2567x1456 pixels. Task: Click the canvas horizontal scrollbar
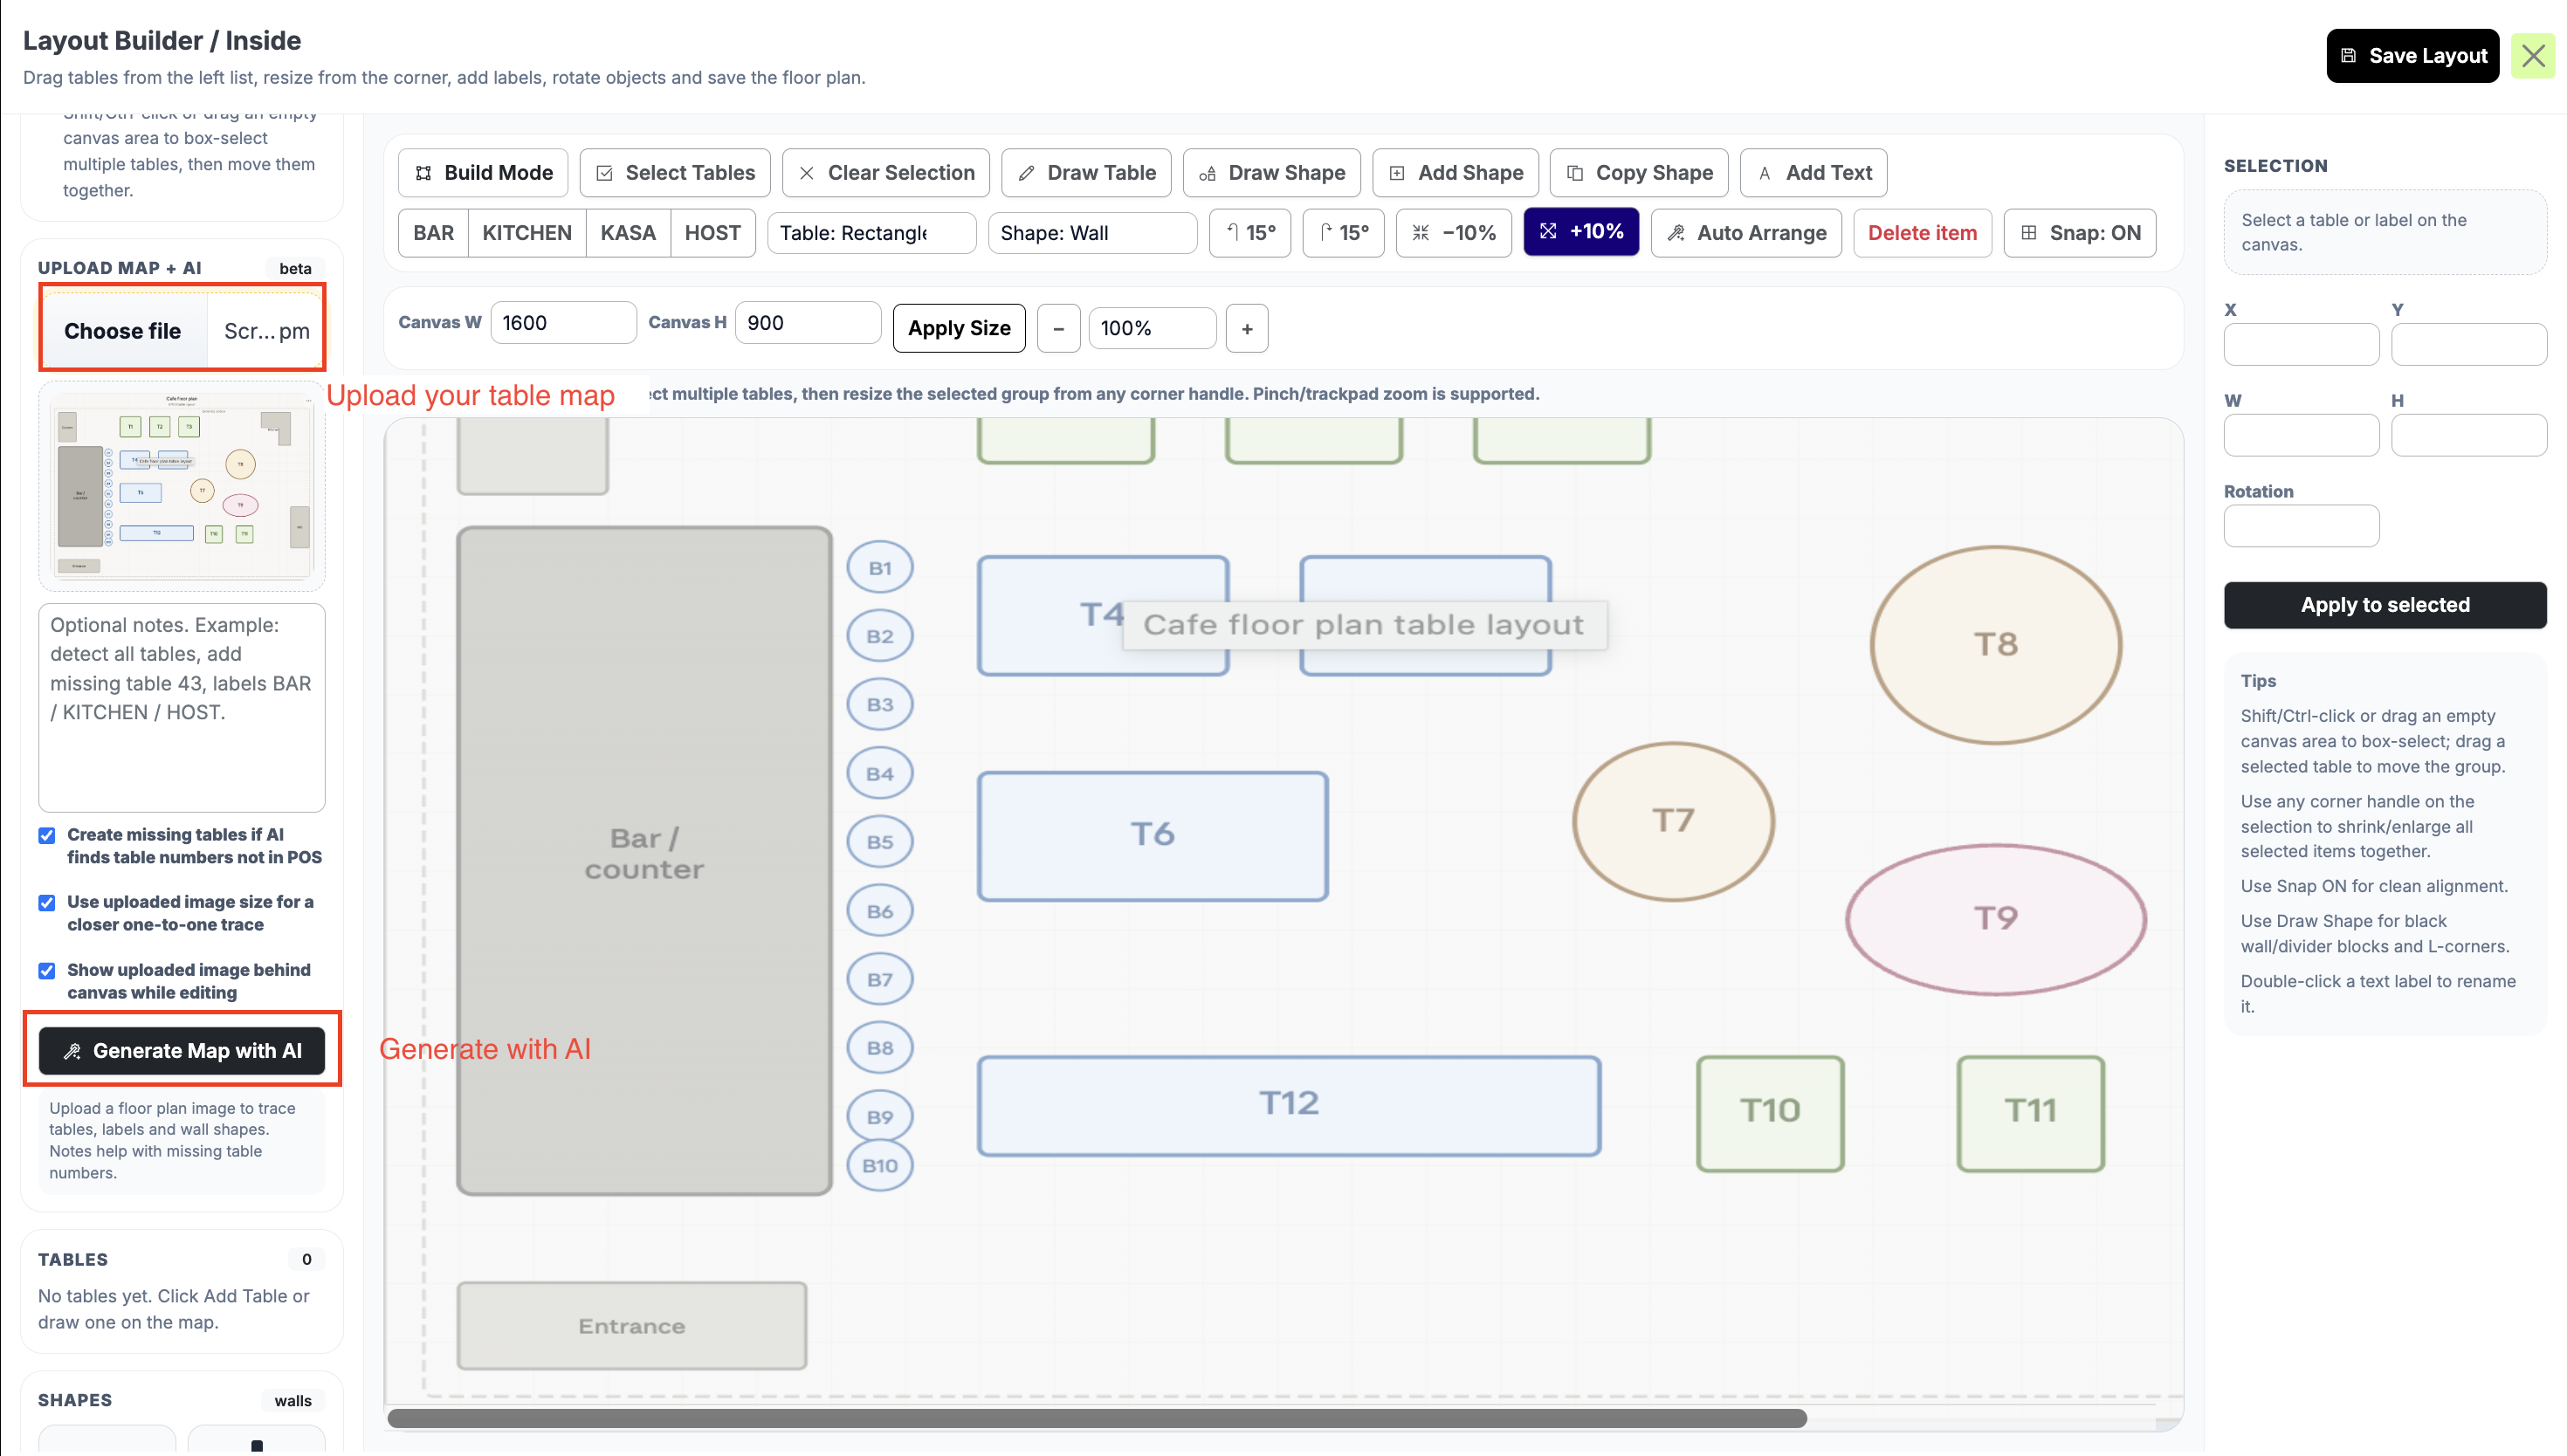1097,1418
